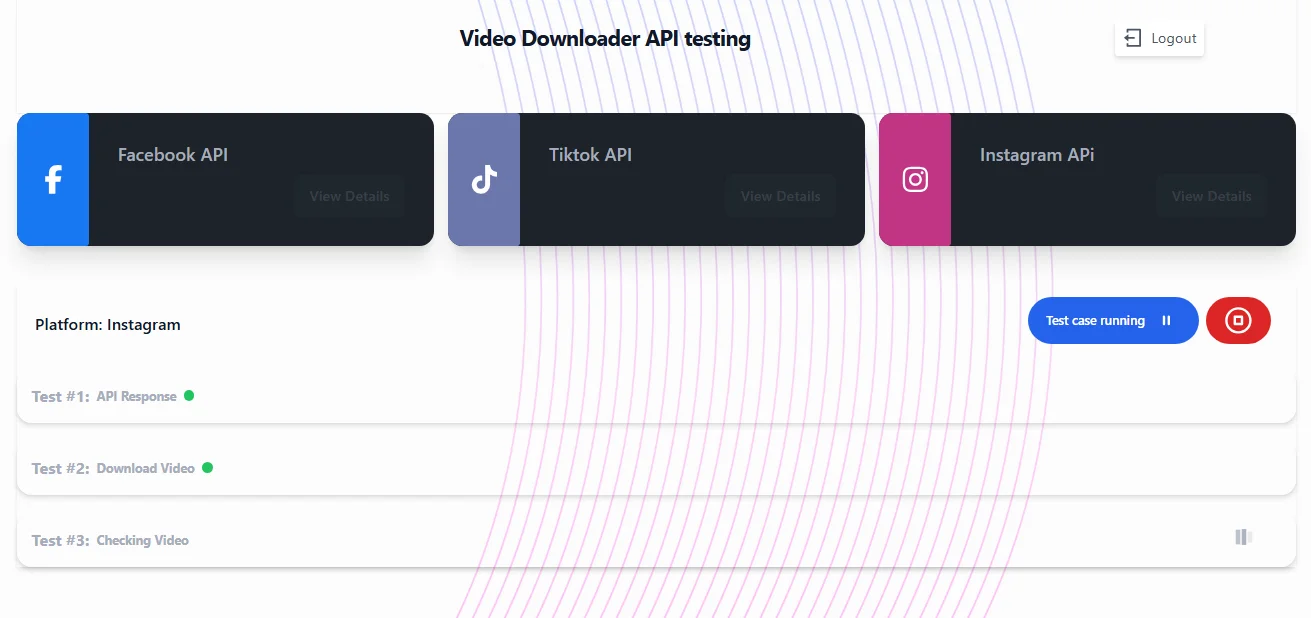Select the Facebook API card title
This screenshot has width=1311, height=618.
(x=173, y=155)
